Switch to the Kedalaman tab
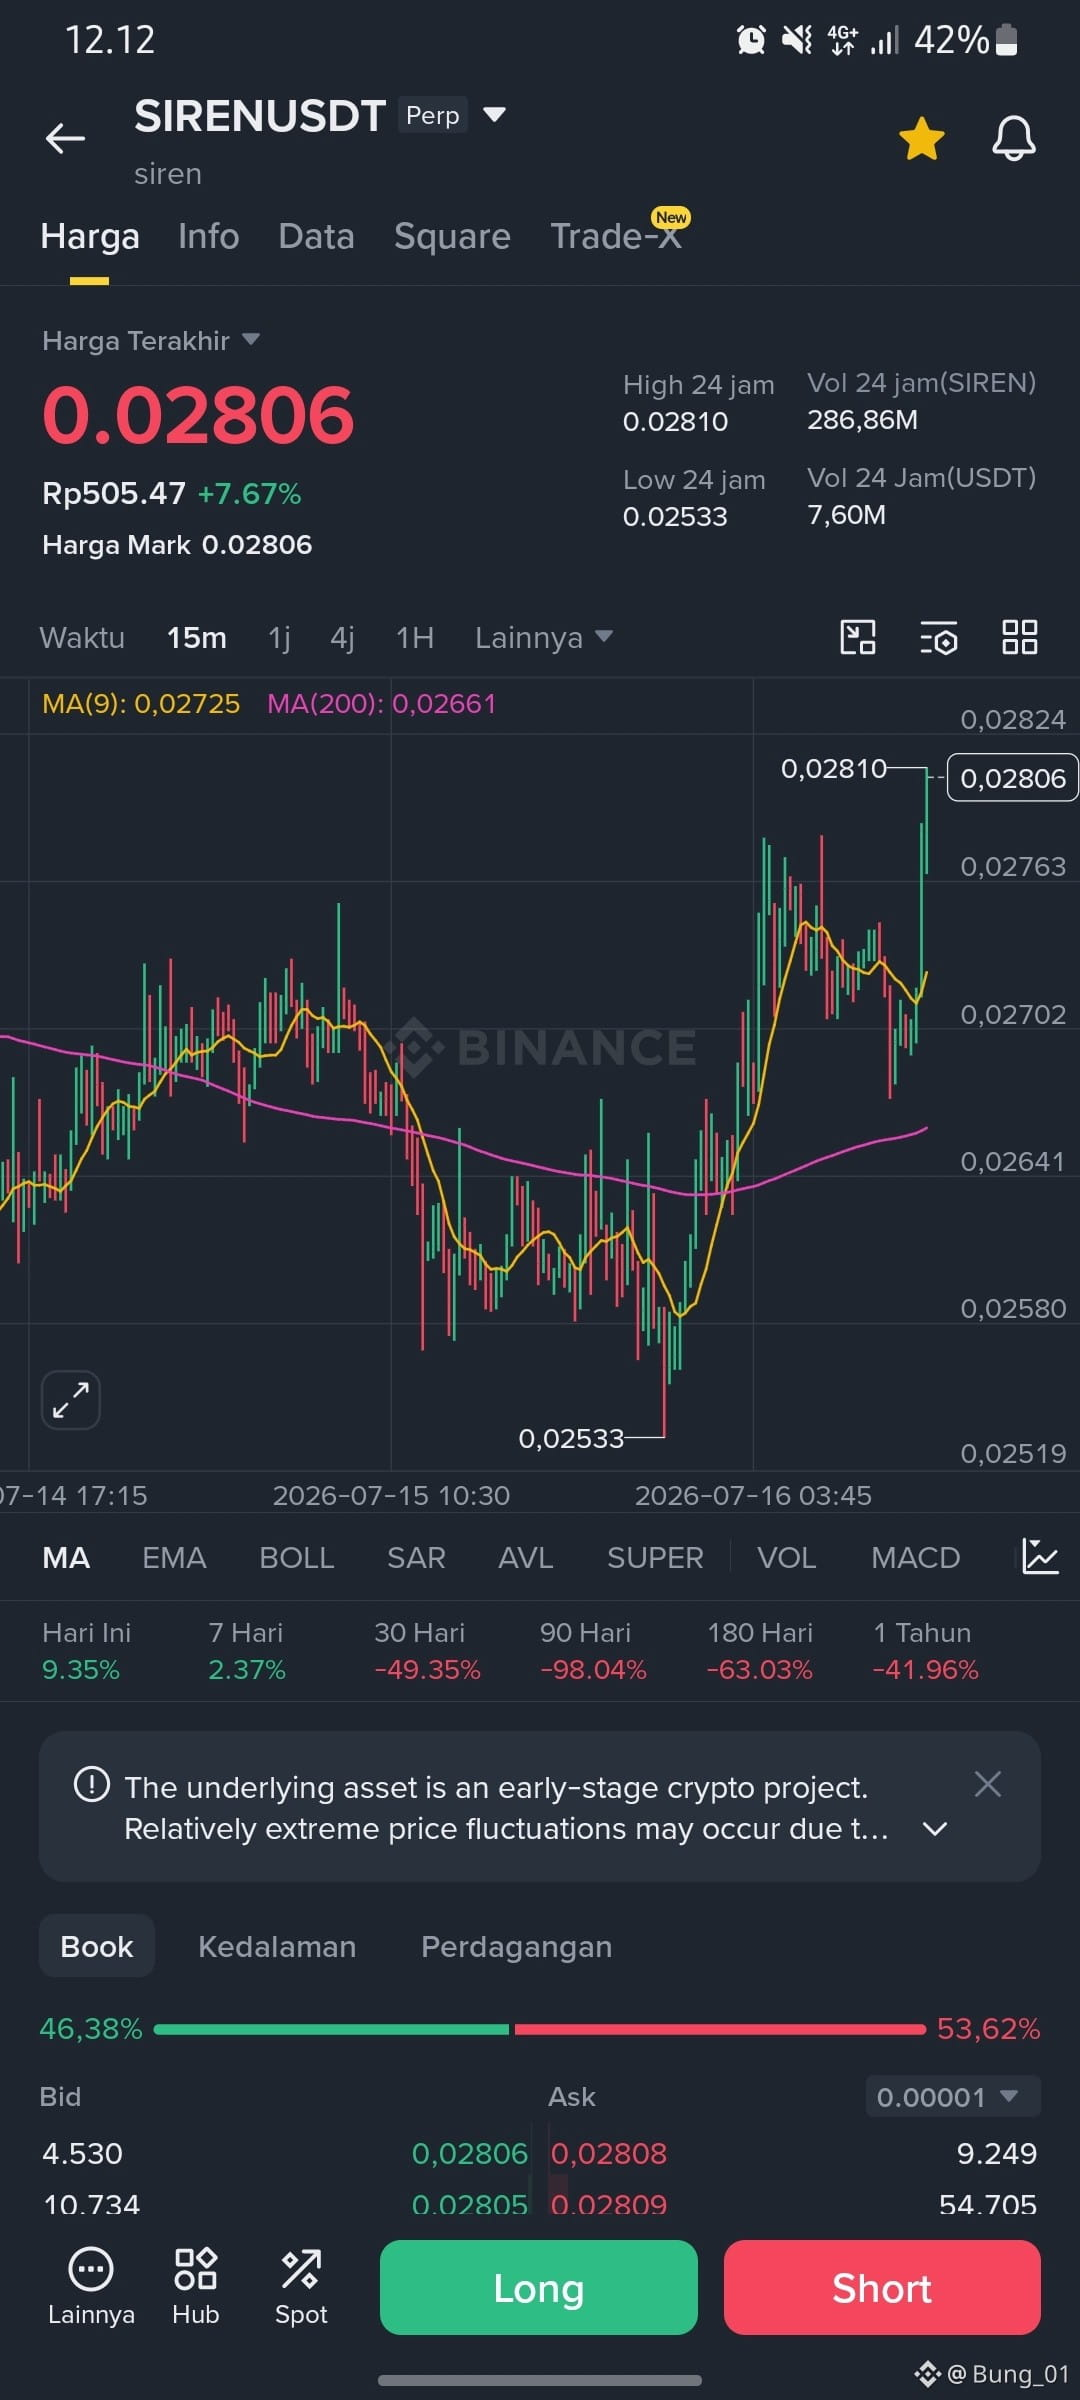This screenshot has width=1080, height=2400. click(x=277, y=1946)
